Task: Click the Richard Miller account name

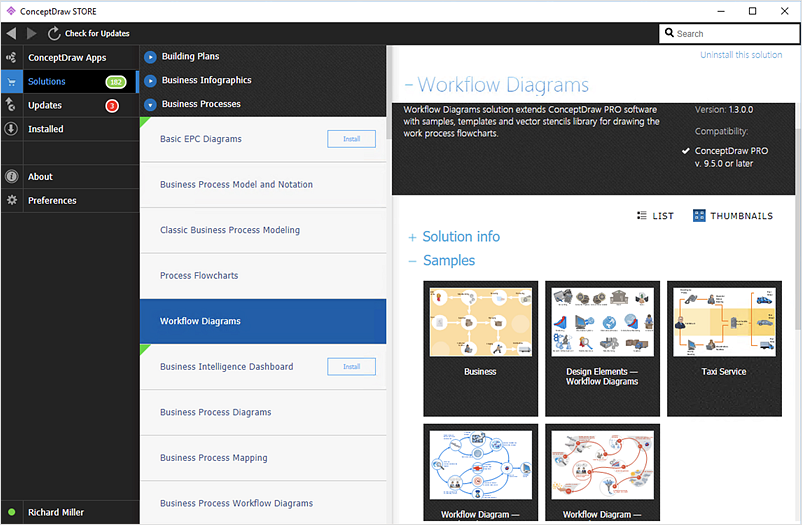Action: (x=56, y=512)
